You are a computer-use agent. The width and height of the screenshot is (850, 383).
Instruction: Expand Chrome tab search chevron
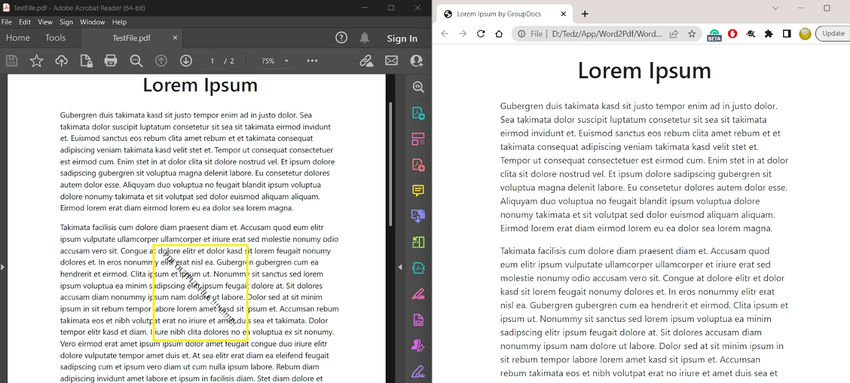(x=775, y=8)
